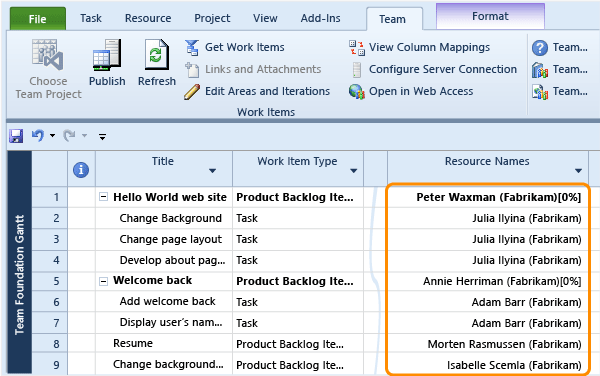The height and width of the screenshot is (376, 600).
Task: Switch to the Resource ribbon tab
Action: pyautogui.click(x=148, y=18)
